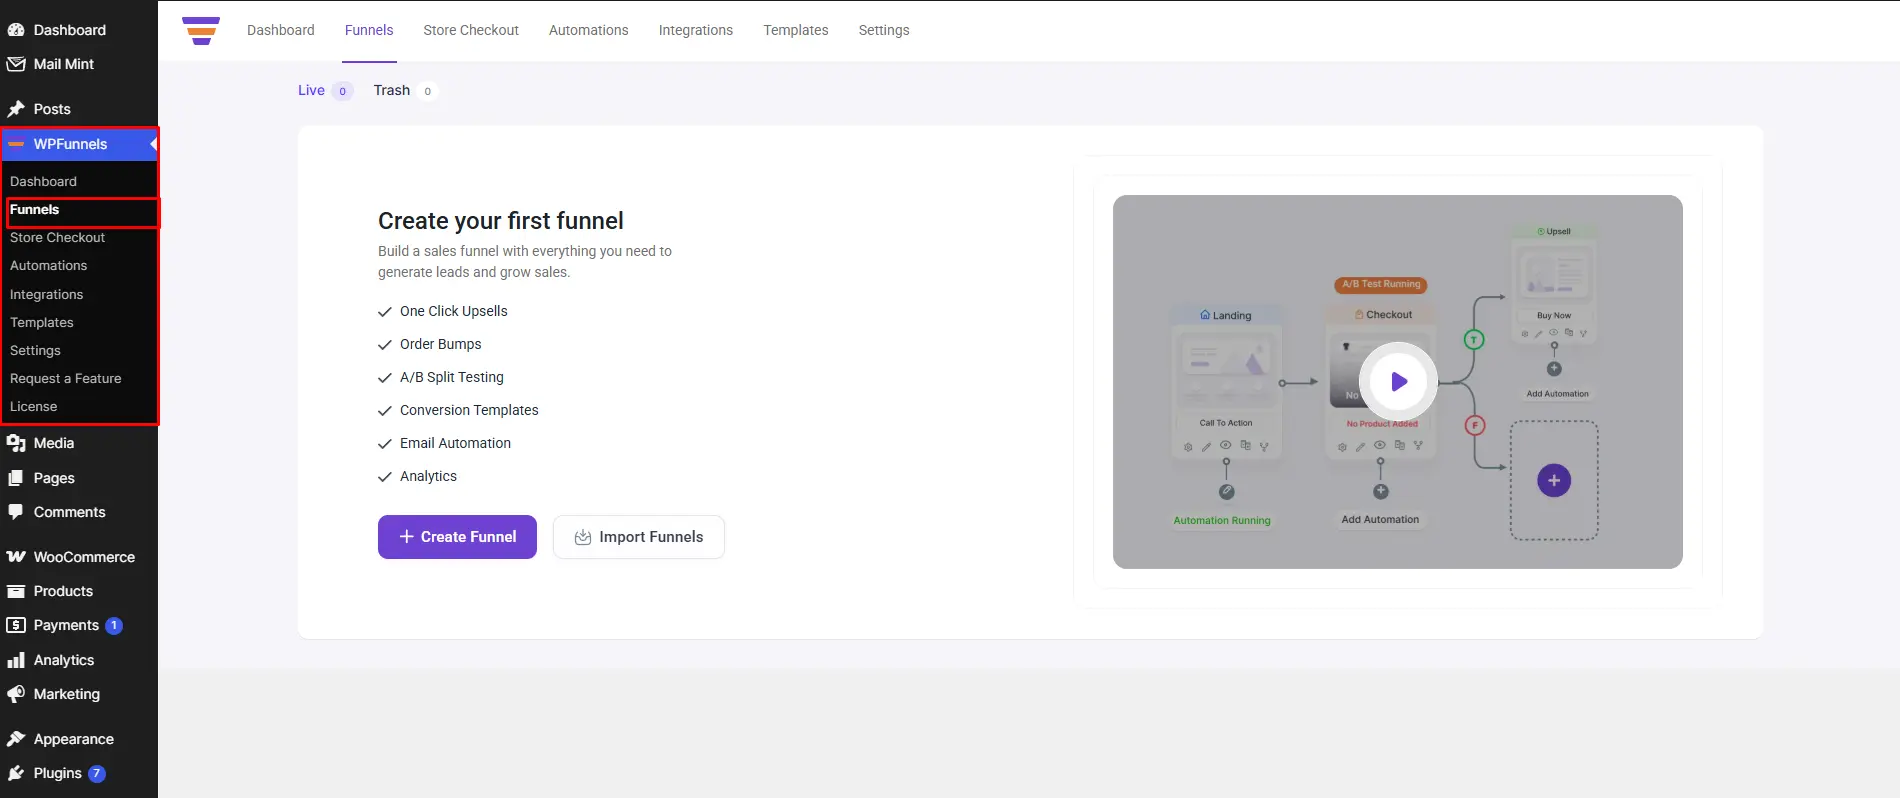Open Automations submenu in sidebar

48,265
